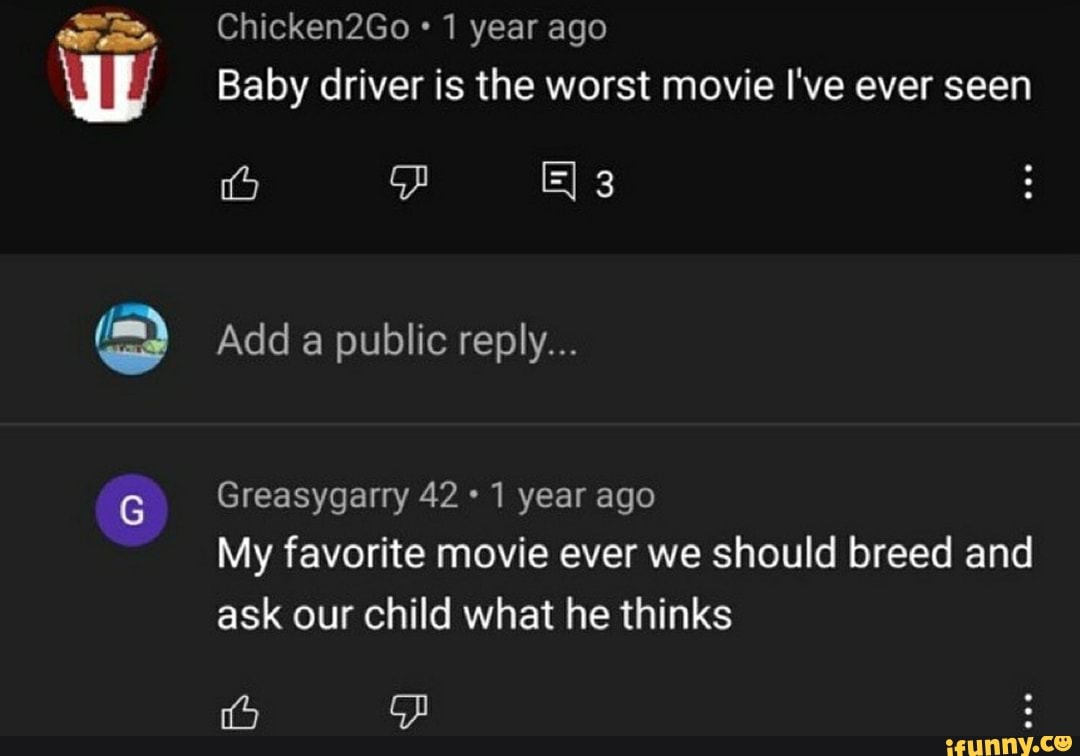The width and height of the screenshot is (1080, 756).
Task: Click the ifunny.co watermark logo
Action: tap(1006, 742)
